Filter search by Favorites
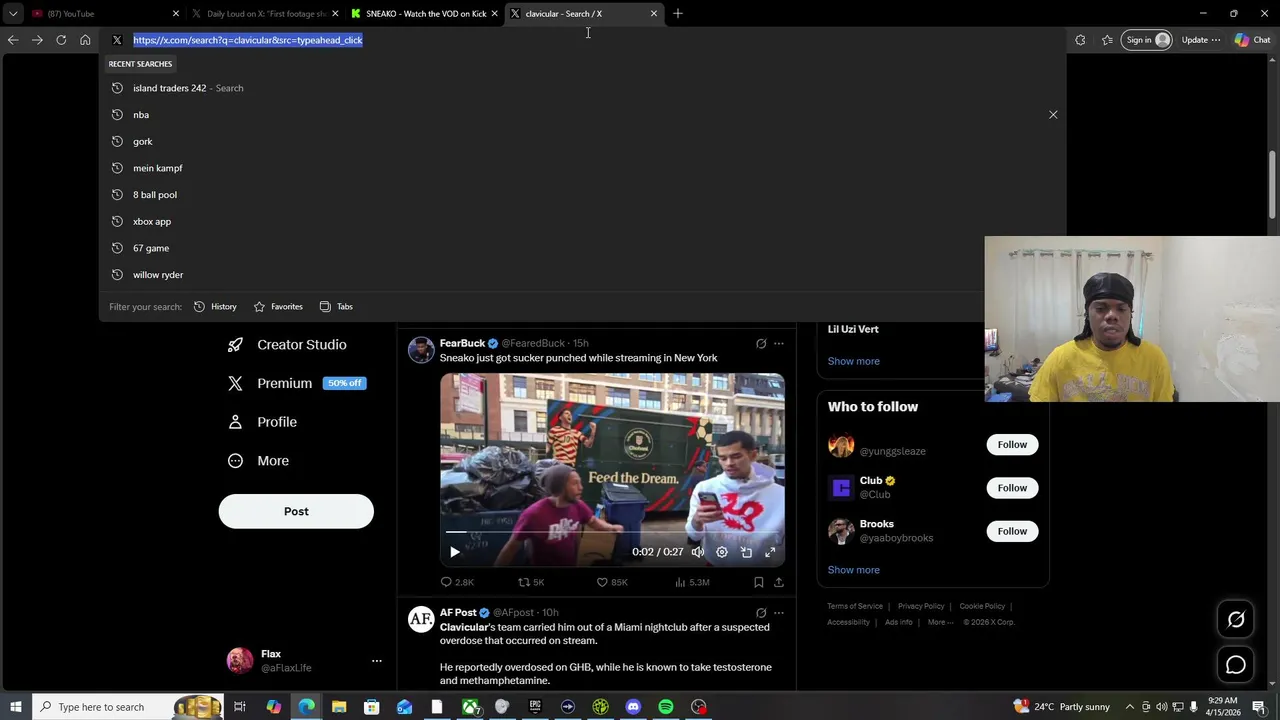Image resolution: width=1280 pixels, height=720 pixels. pyautogui.click(x=278, y=307)
